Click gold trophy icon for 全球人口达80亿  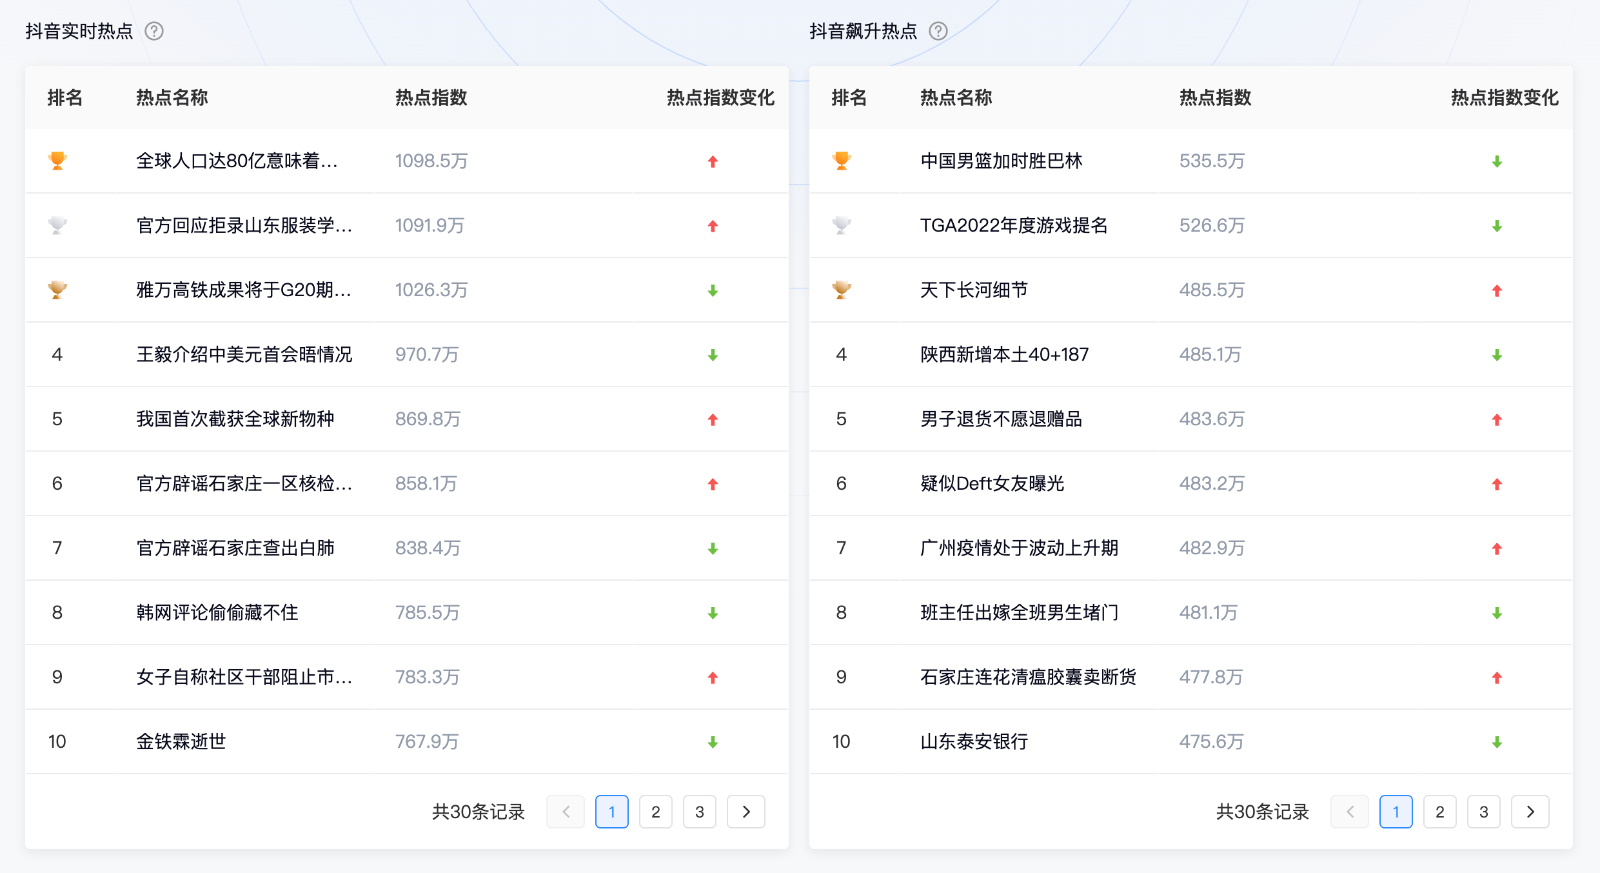58,161
